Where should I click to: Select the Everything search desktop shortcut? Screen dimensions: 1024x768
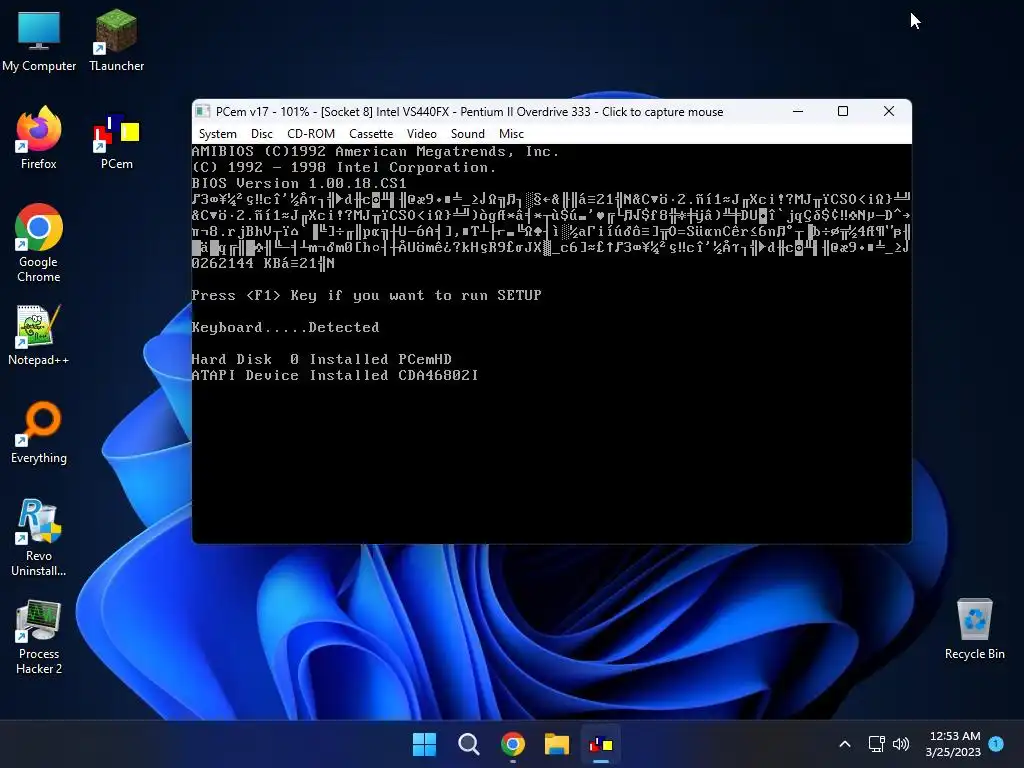click(x=39, y=432)
